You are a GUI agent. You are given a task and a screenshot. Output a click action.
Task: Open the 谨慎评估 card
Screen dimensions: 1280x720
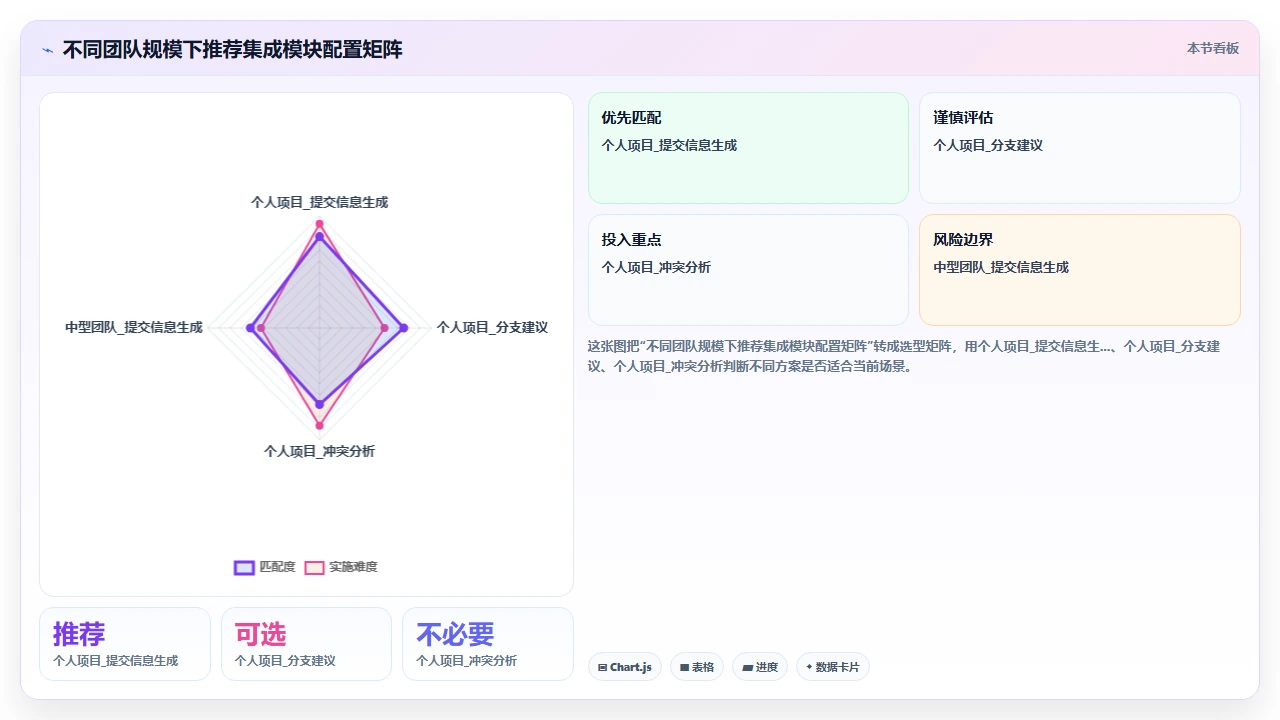click(x=1080, y=148)
